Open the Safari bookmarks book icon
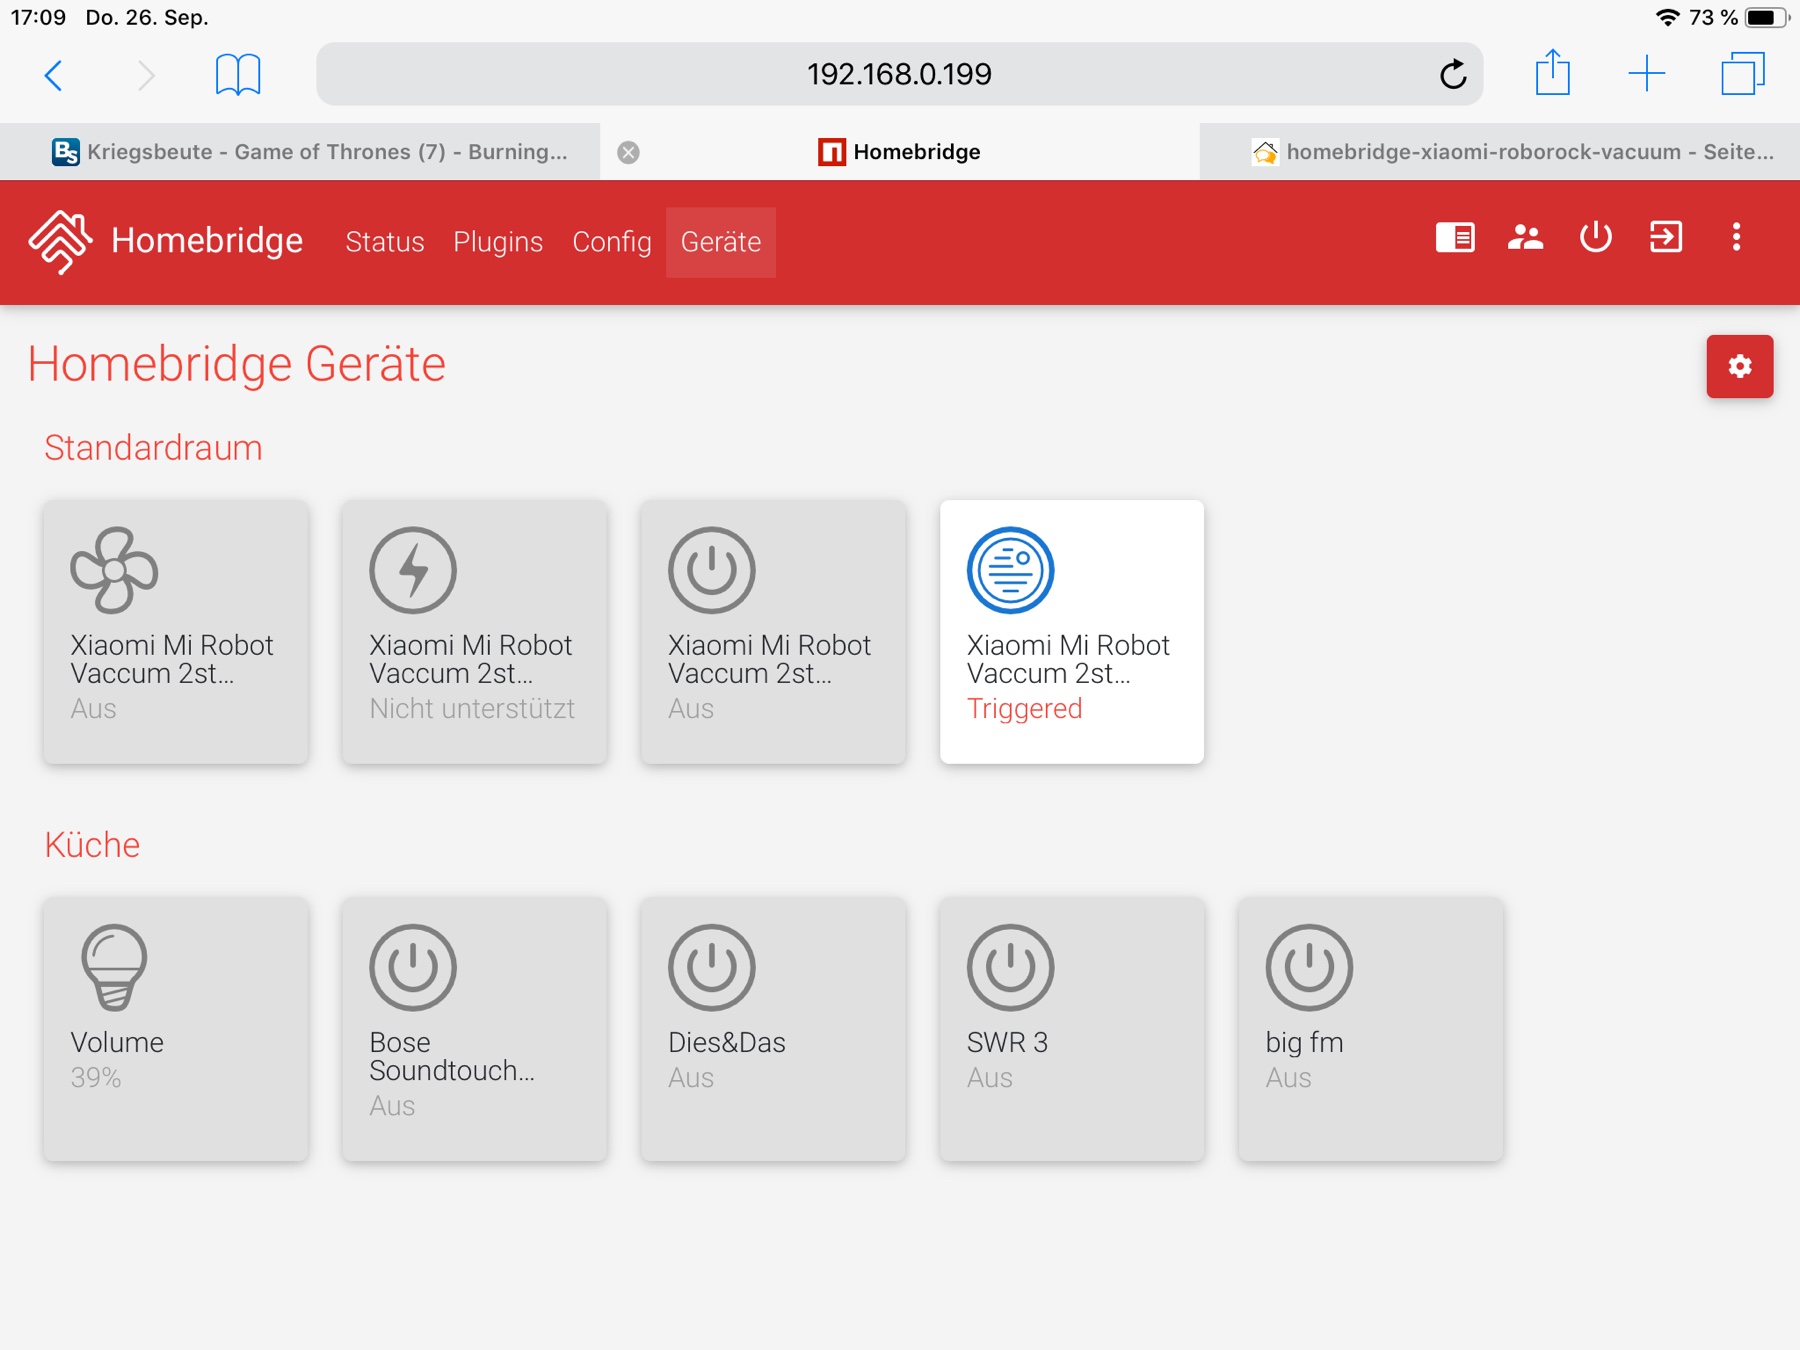 [x=238, y=74]
